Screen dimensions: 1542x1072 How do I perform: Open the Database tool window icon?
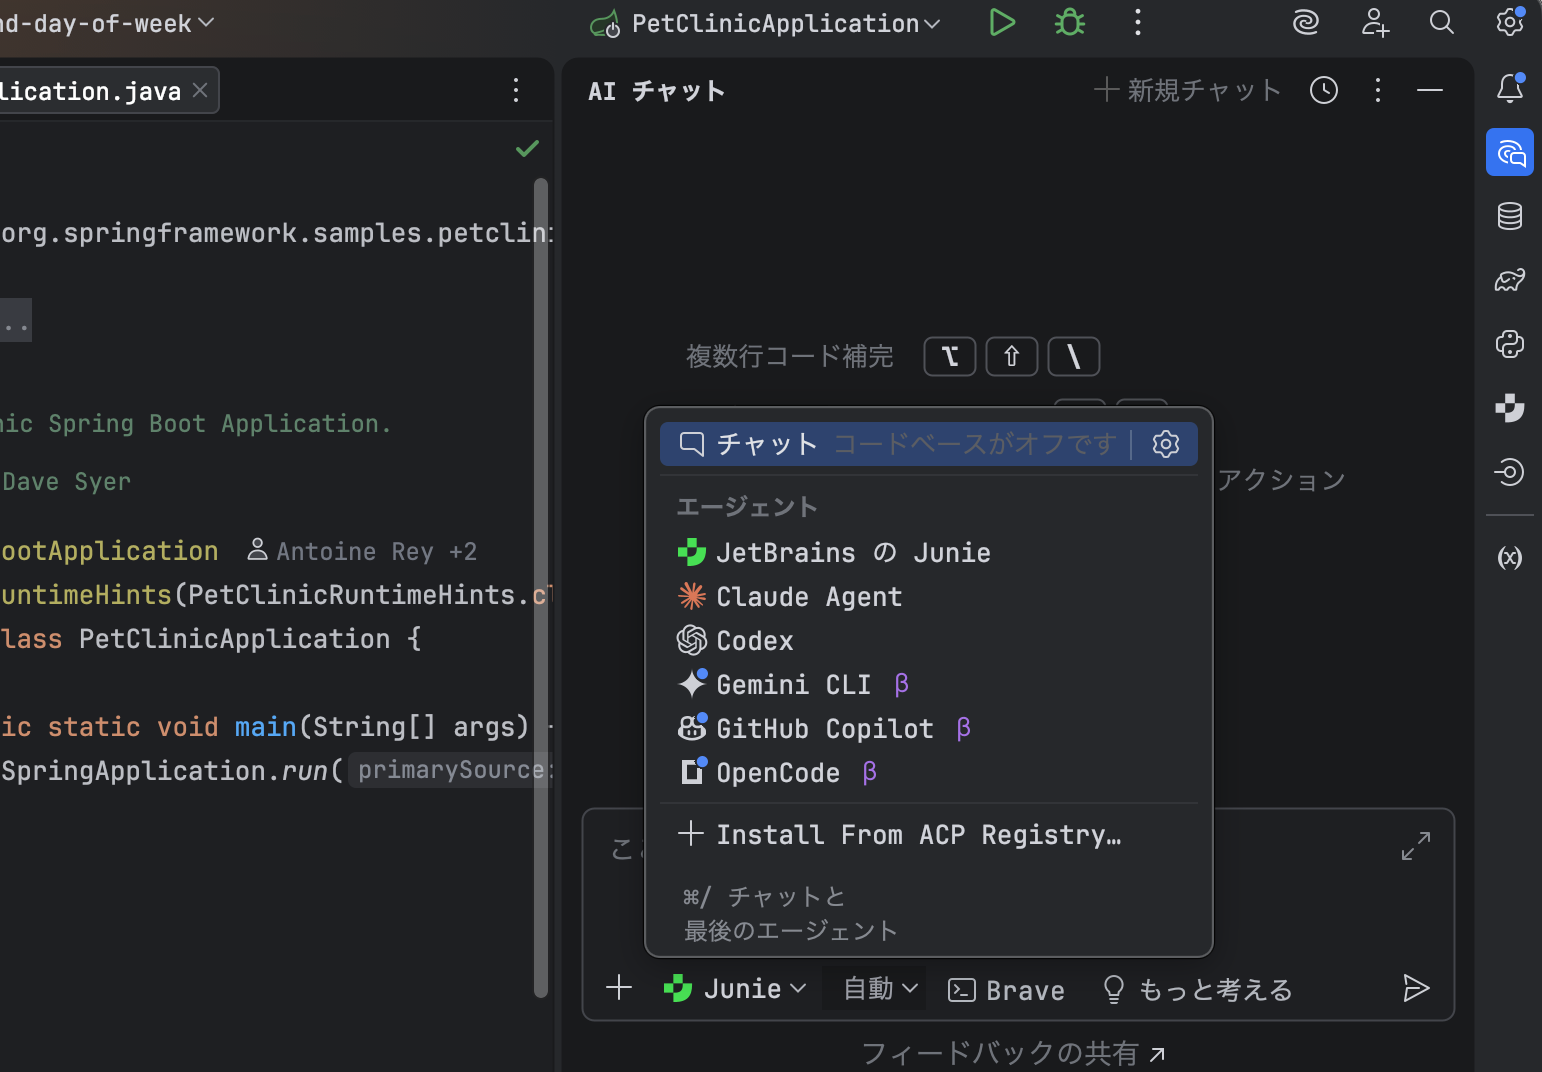[1509, 216]
